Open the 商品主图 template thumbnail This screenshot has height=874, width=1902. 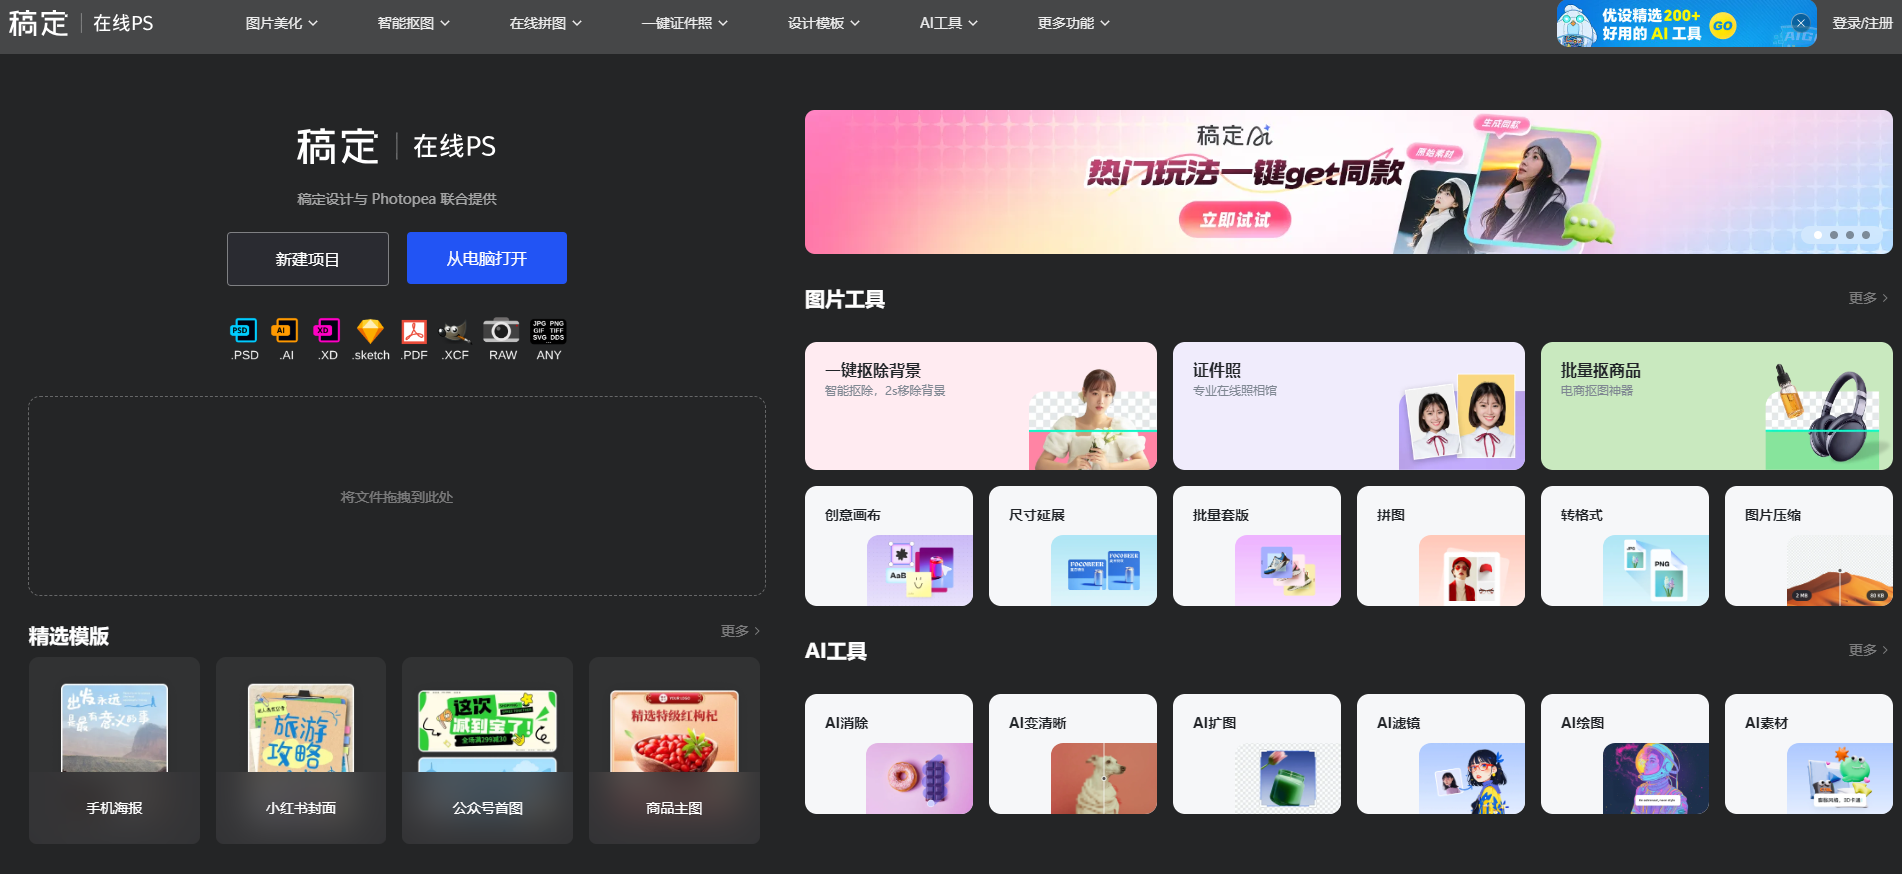tap(674, 750)
